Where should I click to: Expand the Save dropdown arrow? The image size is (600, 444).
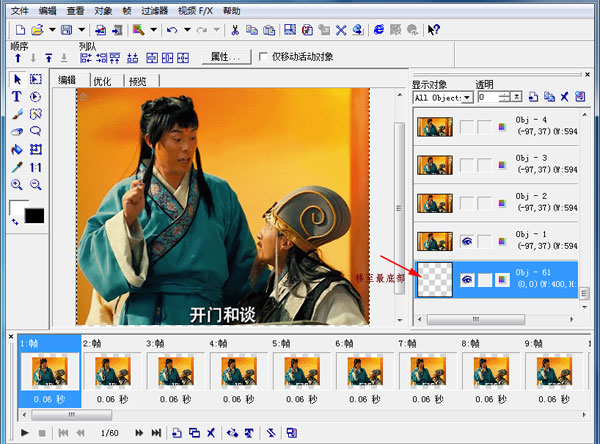(x=82, y=29)
